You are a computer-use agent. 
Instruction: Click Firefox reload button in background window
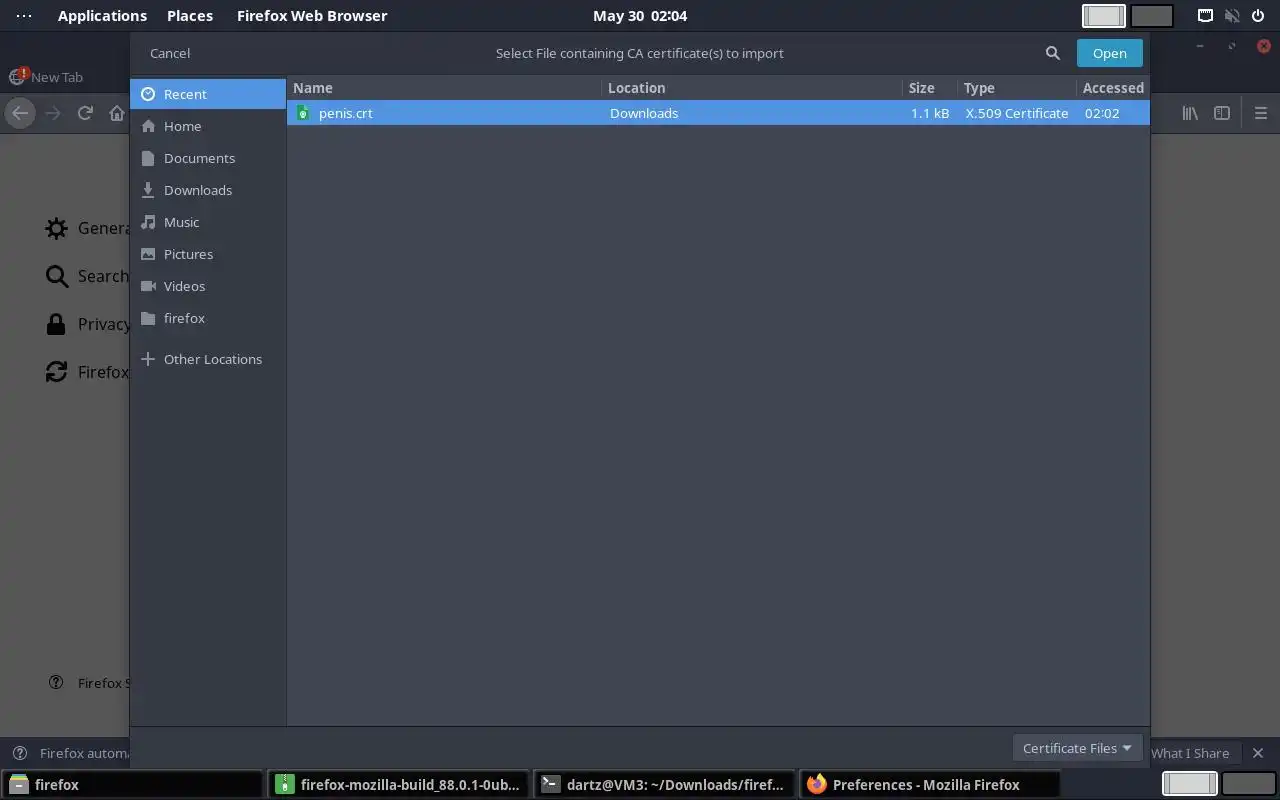[85, 113]
